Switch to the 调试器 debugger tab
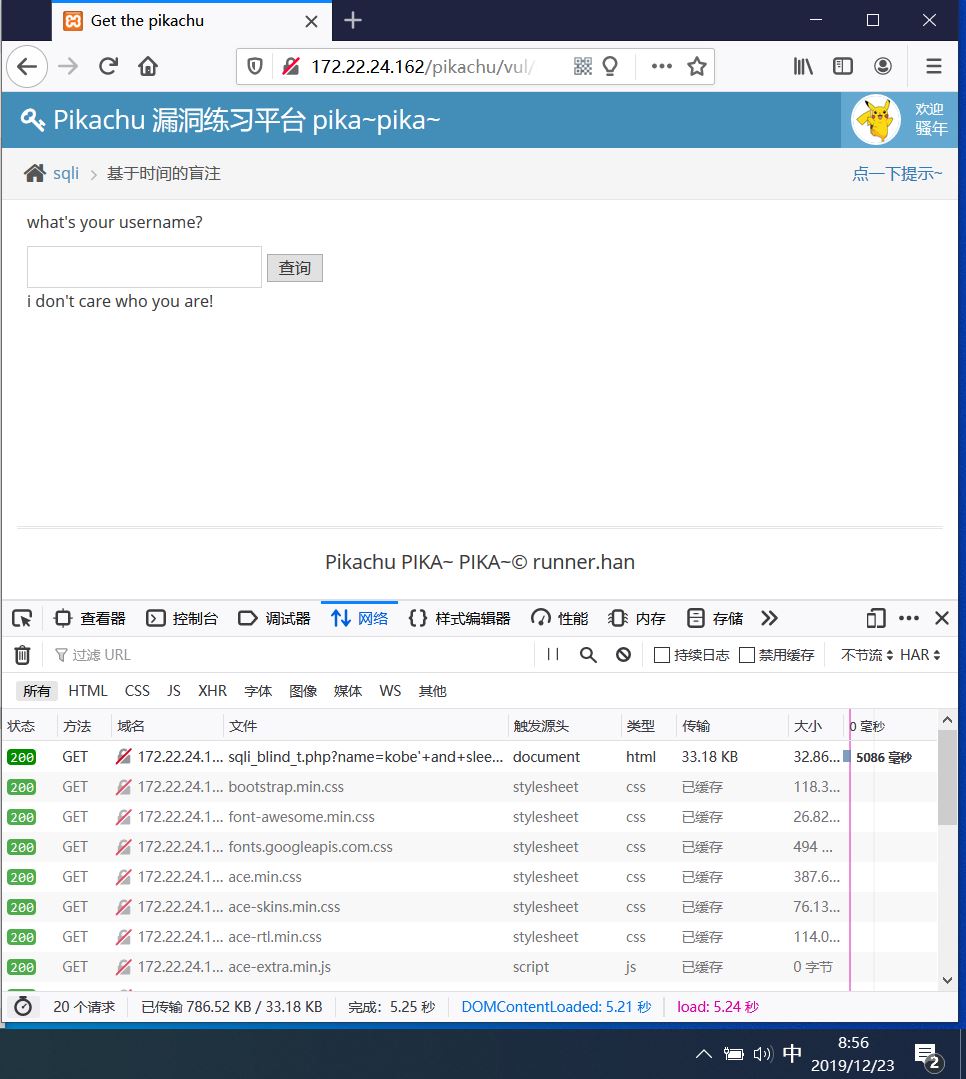This screenshot has width=966, height=1079. point(275,619)
